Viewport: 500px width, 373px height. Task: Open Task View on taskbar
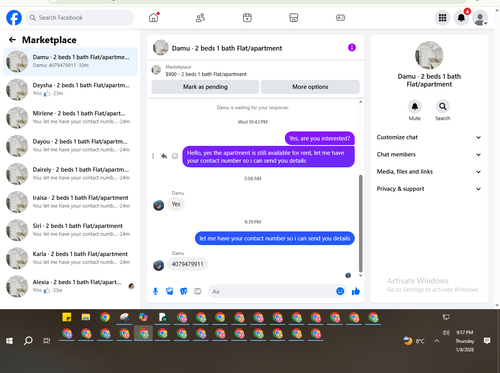click(47, 341)
